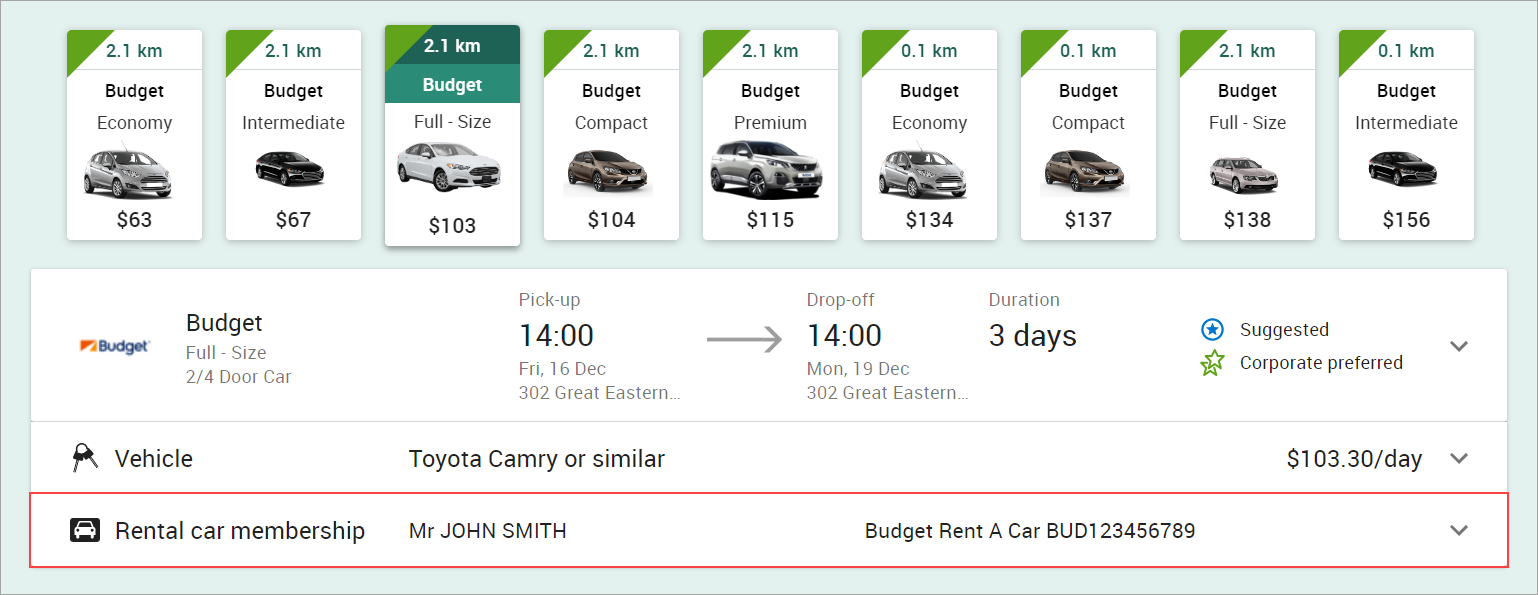
Task: Select the Budget Economy $63 card
Action: point(134,135)
